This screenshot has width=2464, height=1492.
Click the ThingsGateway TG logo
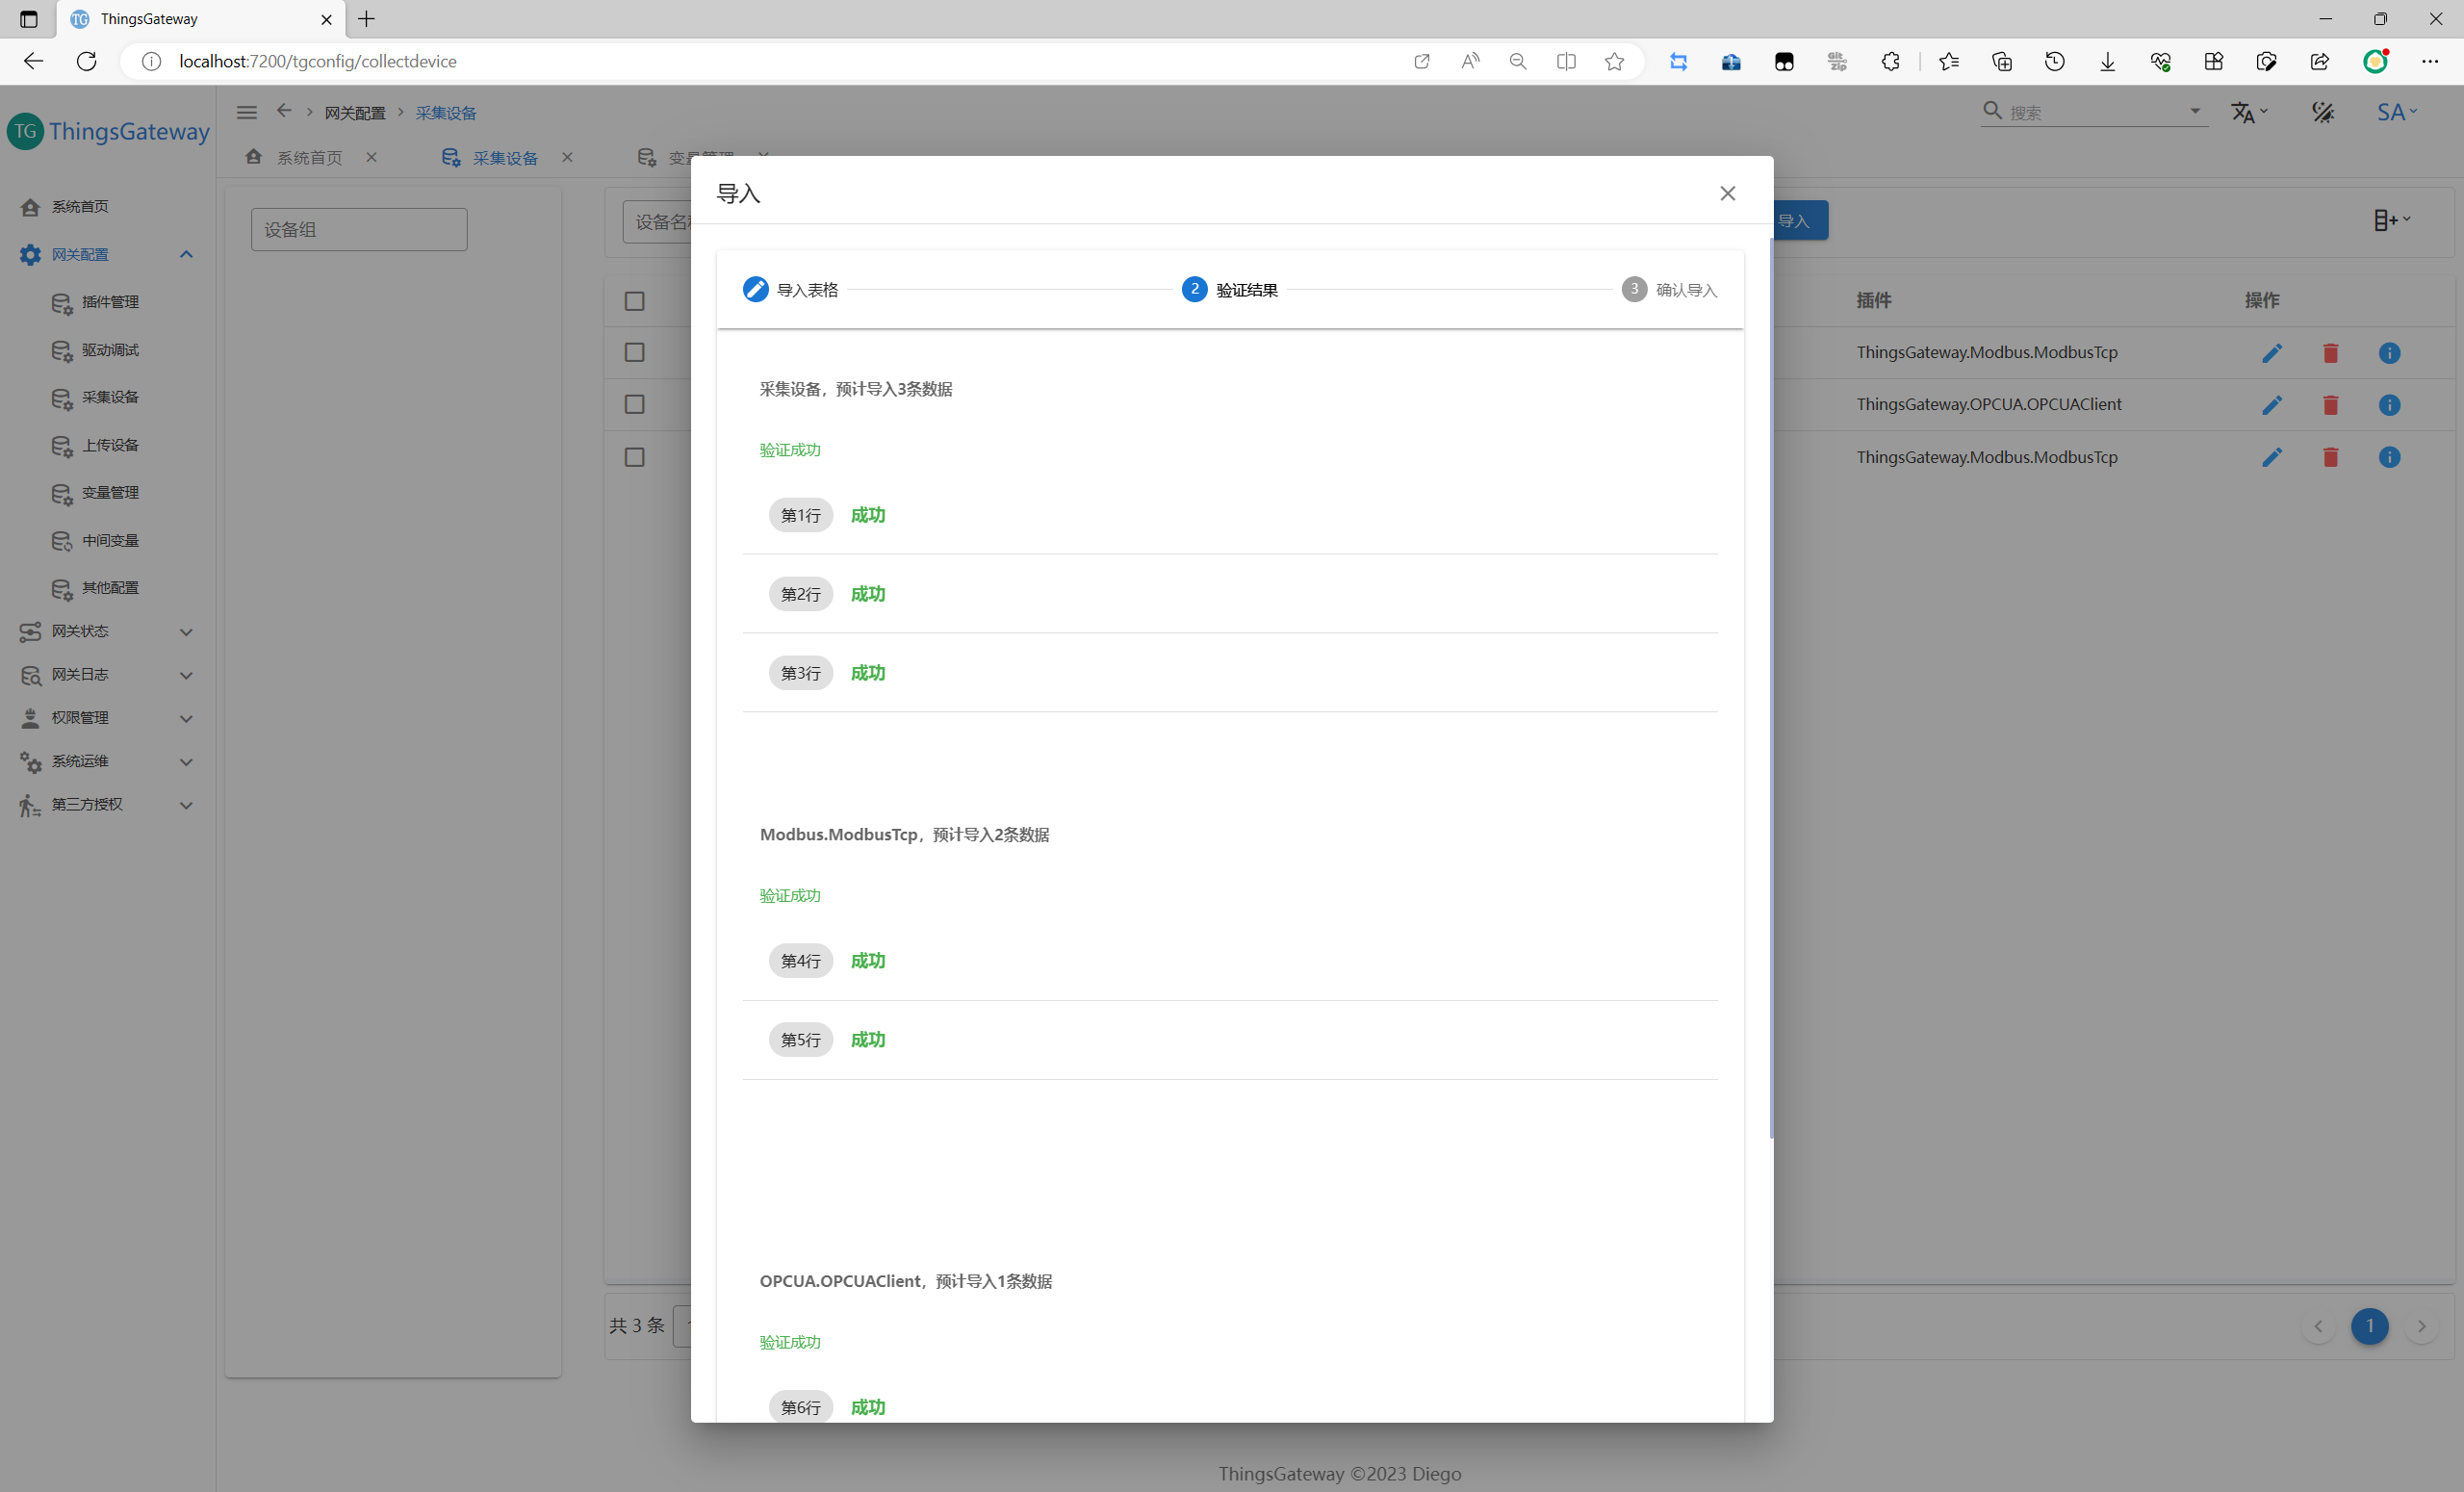[25, 131]
